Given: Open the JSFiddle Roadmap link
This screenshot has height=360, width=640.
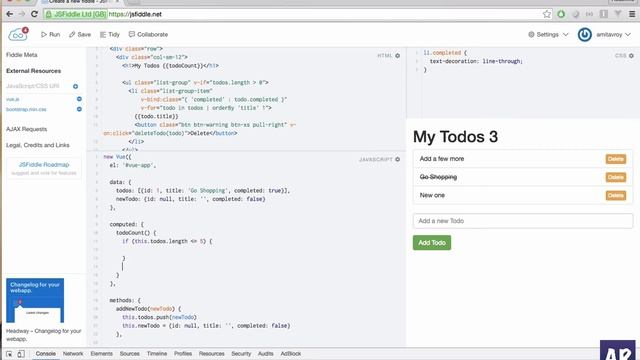Looking at the screenshot, I should (44, 164).
